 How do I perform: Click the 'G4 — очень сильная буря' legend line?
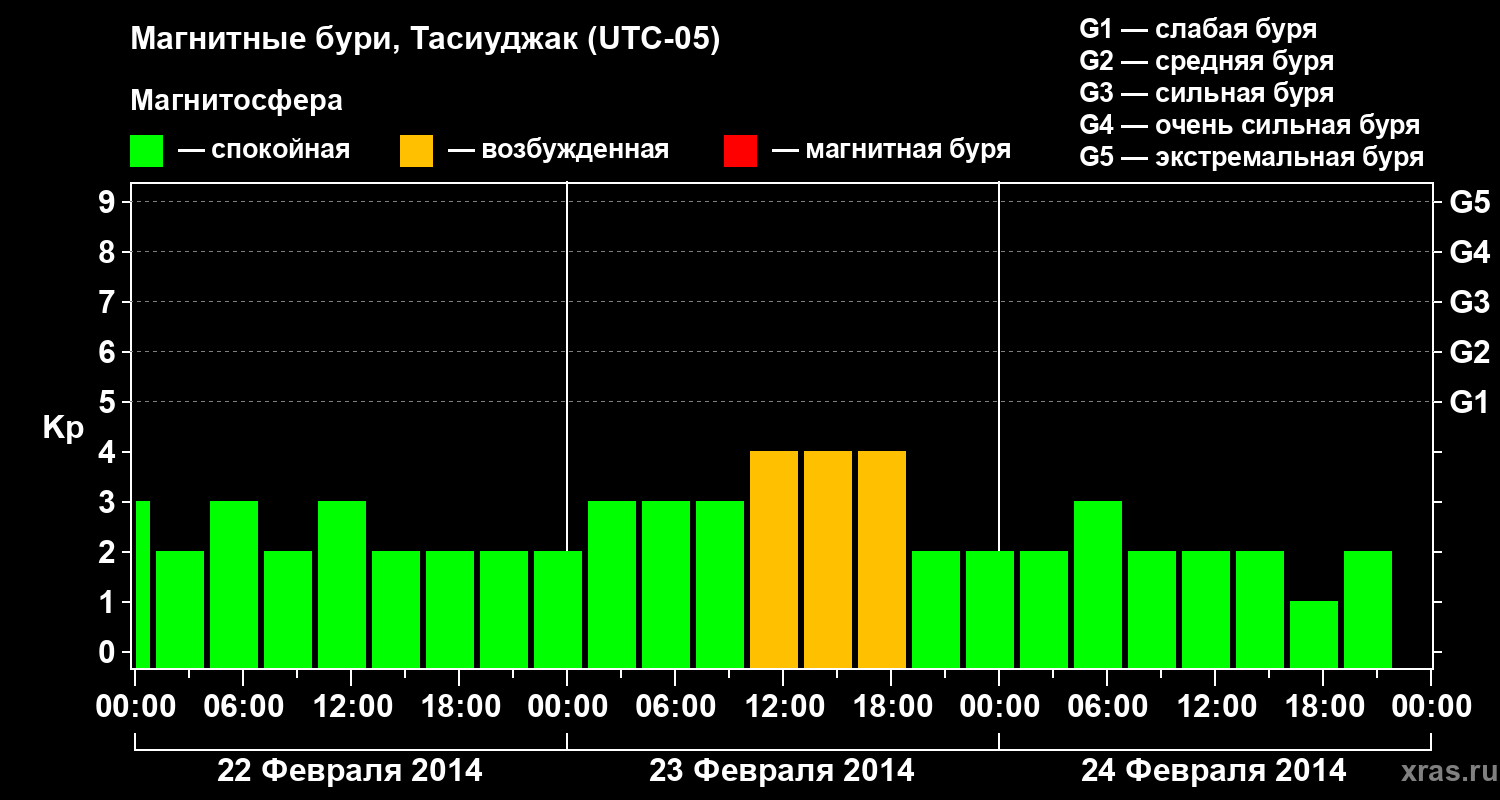(x=1250, y=125)
